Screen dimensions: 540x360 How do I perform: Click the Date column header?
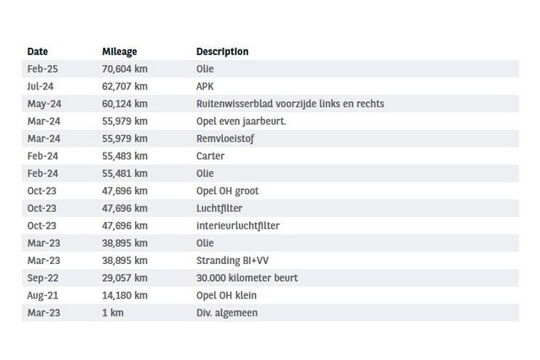pos(38,52)
